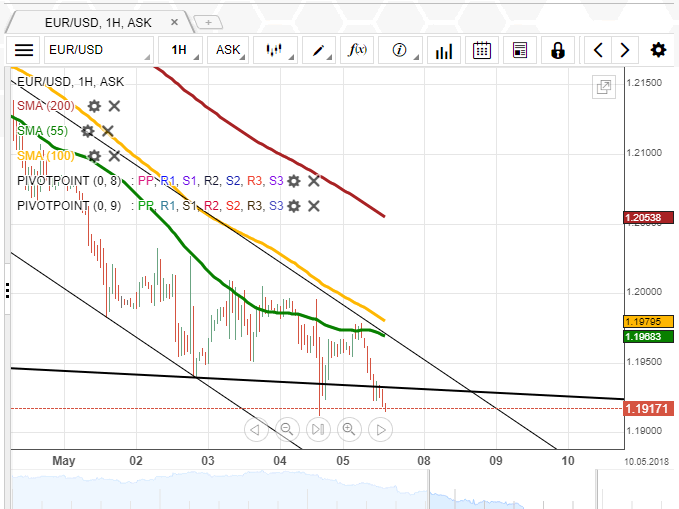The height and width of the screenshot is (509, 679).
Task: Open SMA (55) settings gear
Action: coord(87,131)
